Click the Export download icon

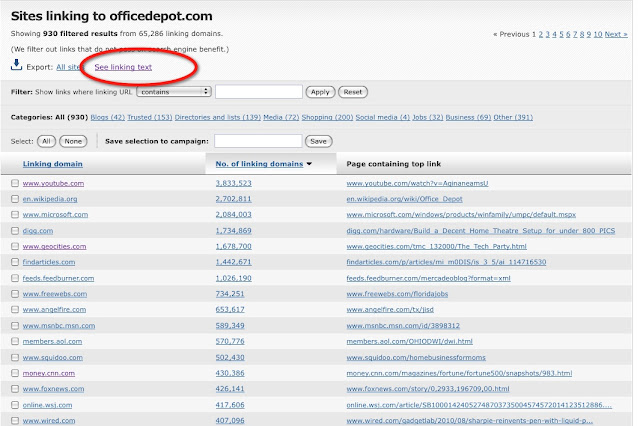[x=16, y=65]
